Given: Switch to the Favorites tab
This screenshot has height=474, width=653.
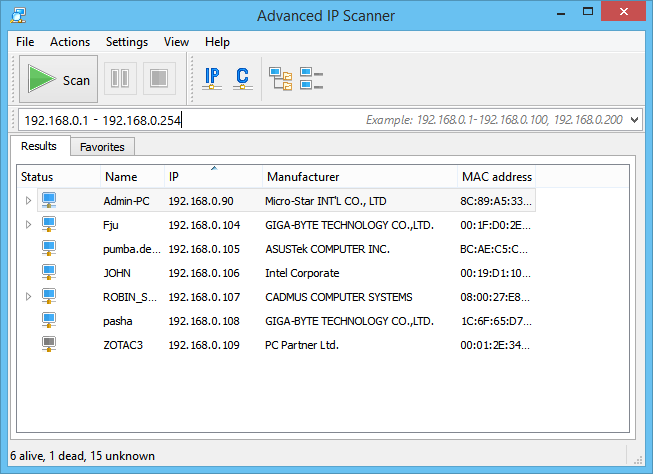Looking at the screenshot, I should 102,147.
